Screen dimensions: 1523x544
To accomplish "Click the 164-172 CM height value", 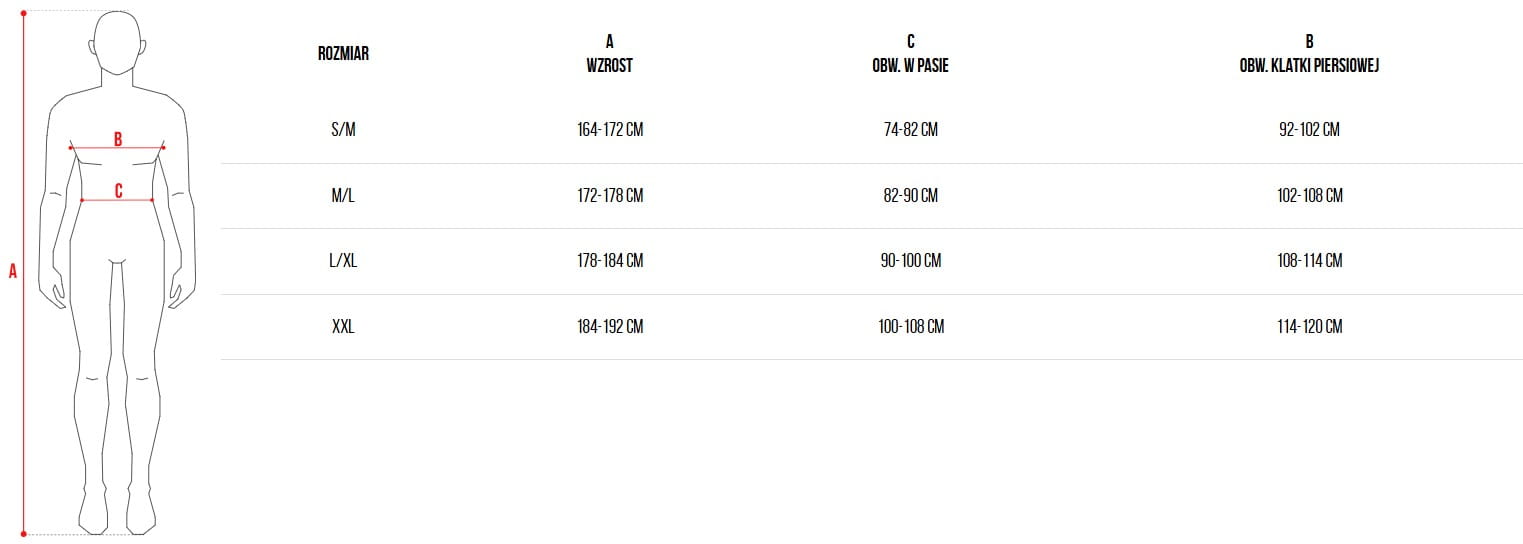I will click(x=610, y=130).
